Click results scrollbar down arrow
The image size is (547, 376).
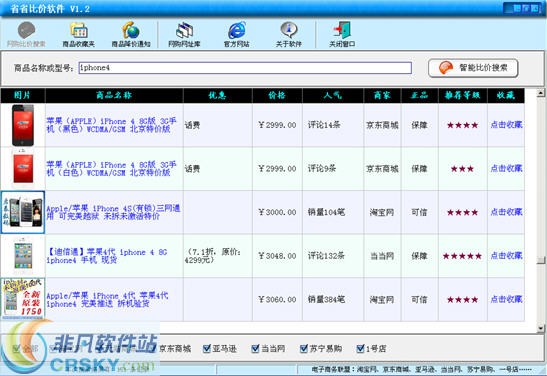click(541, 328)
